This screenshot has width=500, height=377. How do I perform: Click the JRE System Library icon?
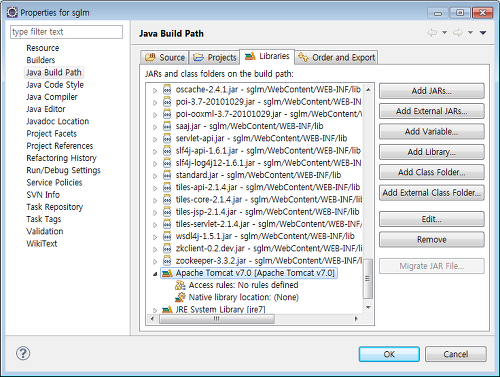coord(167,310)
